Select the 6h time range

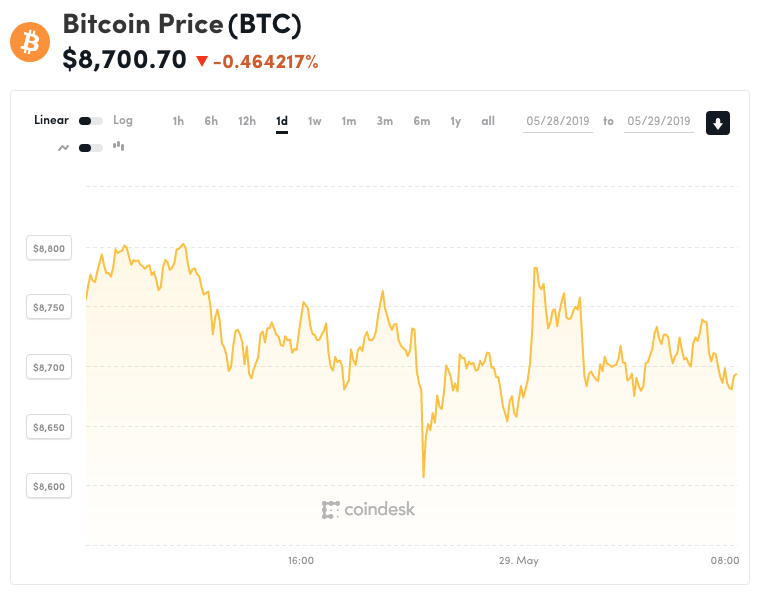click(x=211, y=121)
